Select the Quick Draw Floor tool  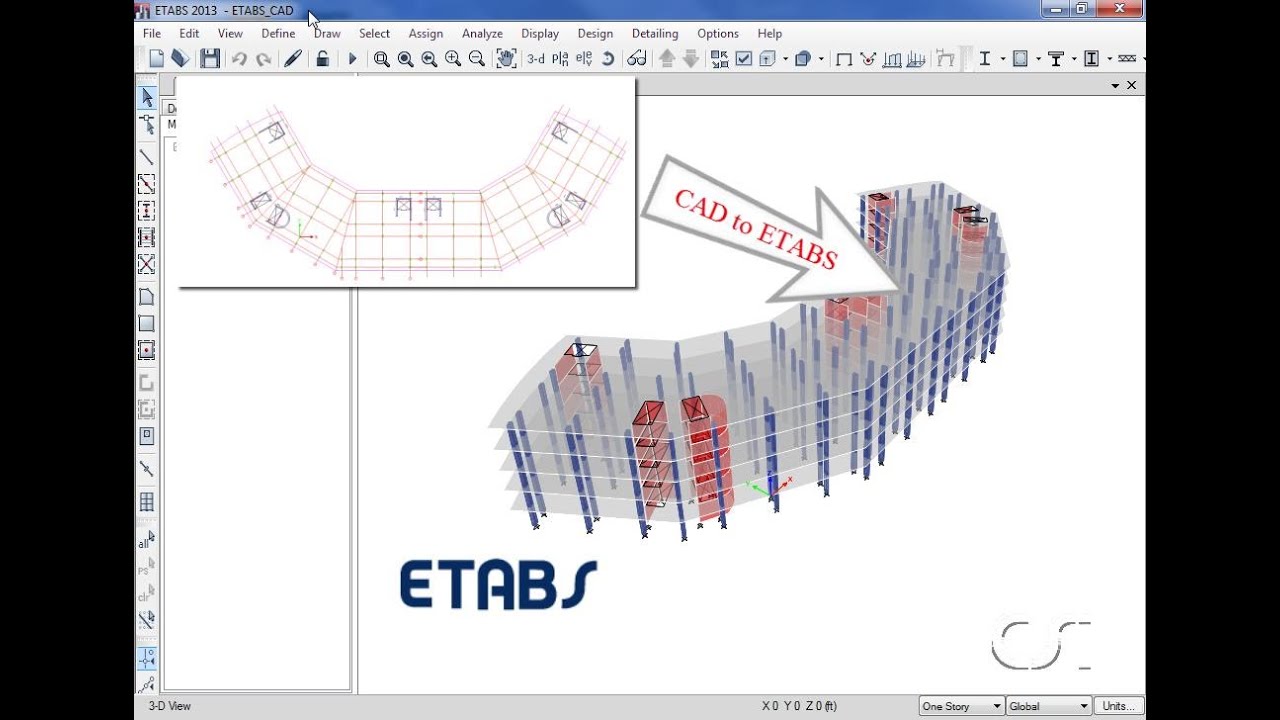click(147, 350)
